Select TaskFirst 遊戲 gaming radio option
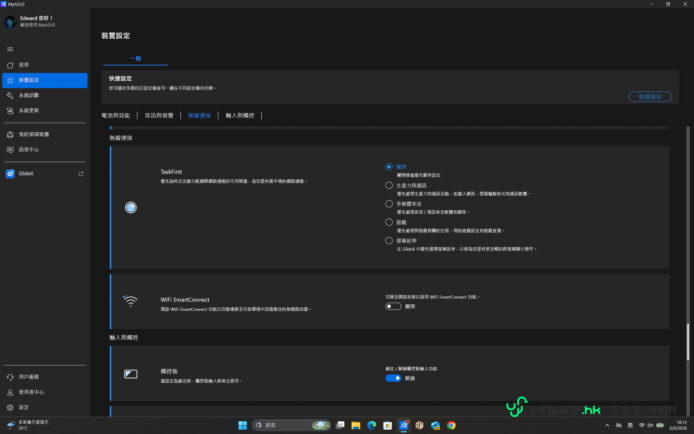Screen dimensions: 694x434 [389, 222]
